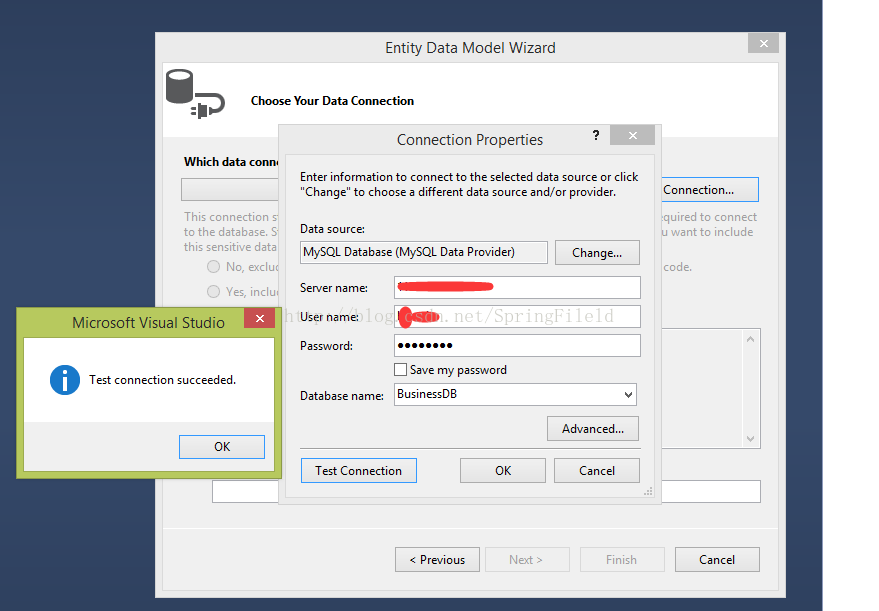Click the connection settings name field at wizard bottom
The image size is (879, 611).
246,492
